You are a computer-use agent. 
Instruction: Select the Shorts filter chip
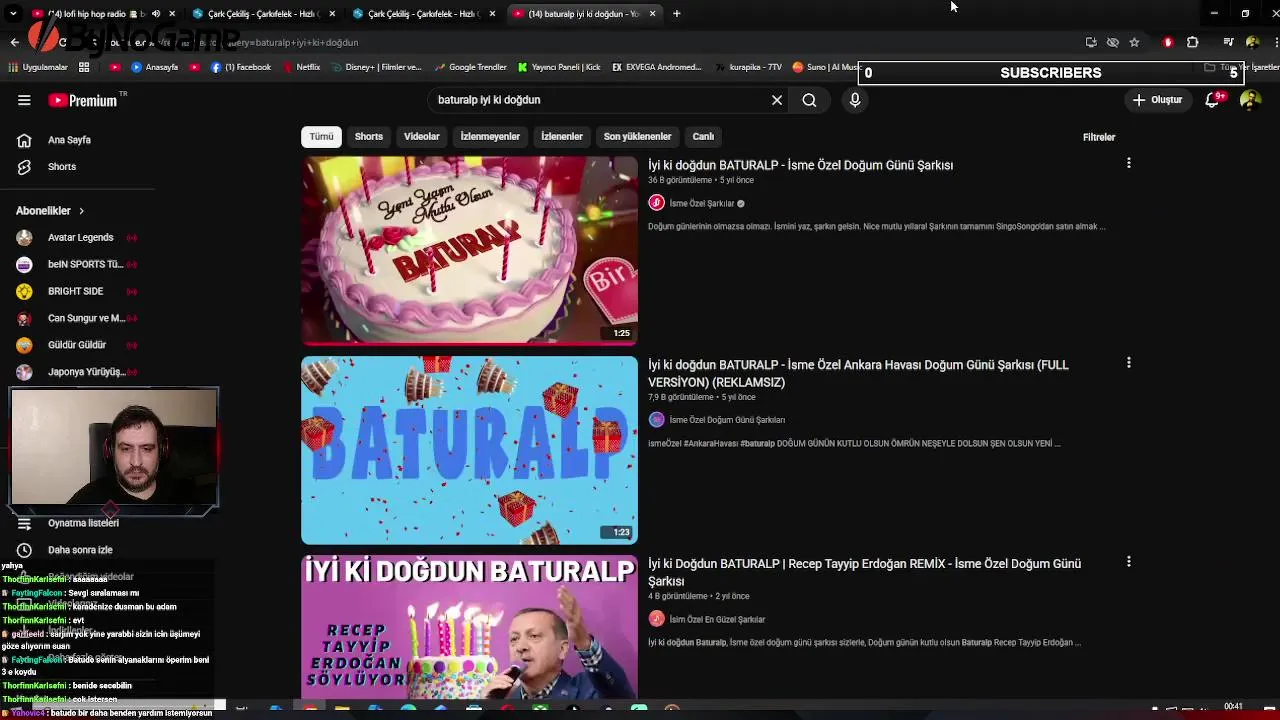pos(369,136)
